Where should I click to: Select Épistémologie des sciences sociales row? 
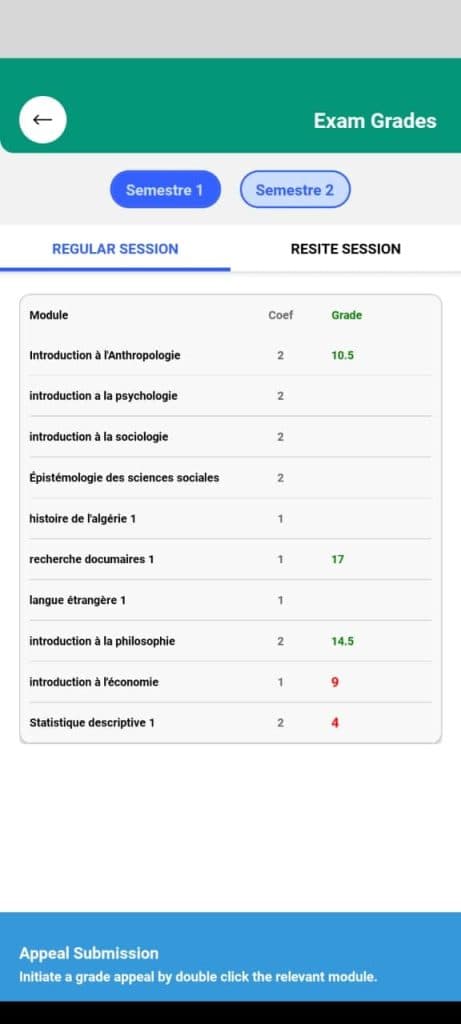[x=230, y=477]
